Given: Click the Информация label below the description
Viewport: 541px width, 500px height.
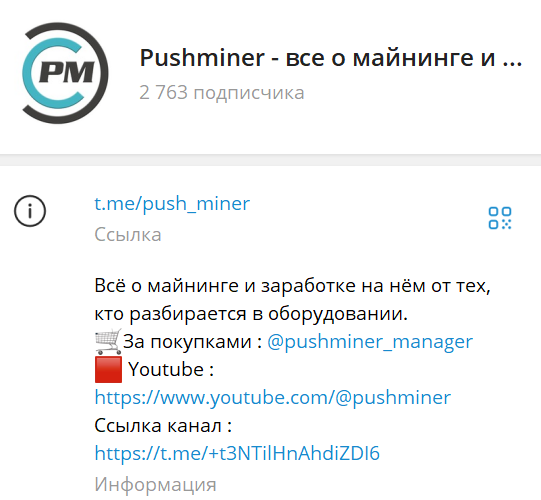Looking at the screenshot, I should (155, 485).
